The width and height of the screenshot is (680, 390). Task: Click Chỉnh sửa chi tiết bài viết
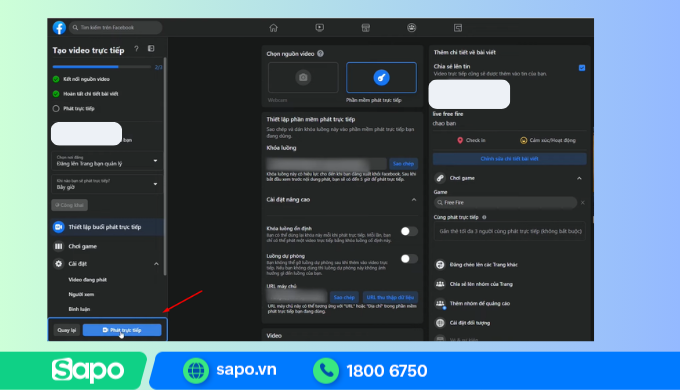[510, 159]
